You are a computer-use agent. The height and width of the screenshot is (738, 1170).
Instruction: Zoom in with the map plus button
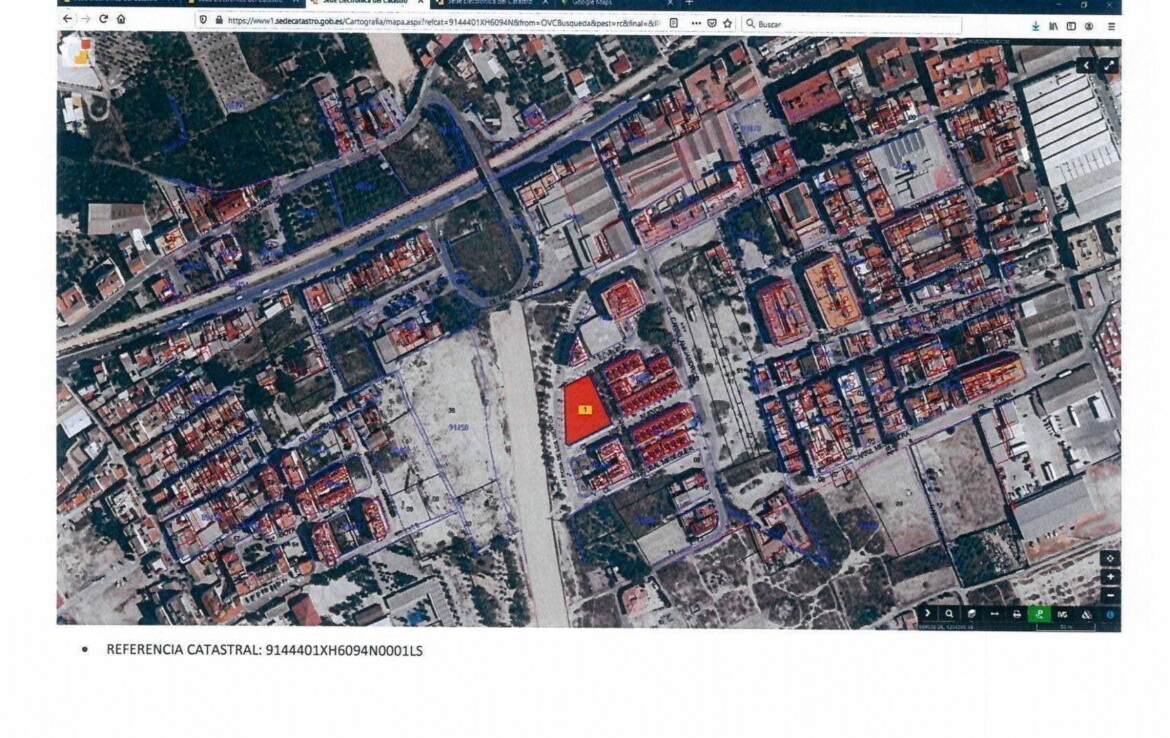[1110, 577]
